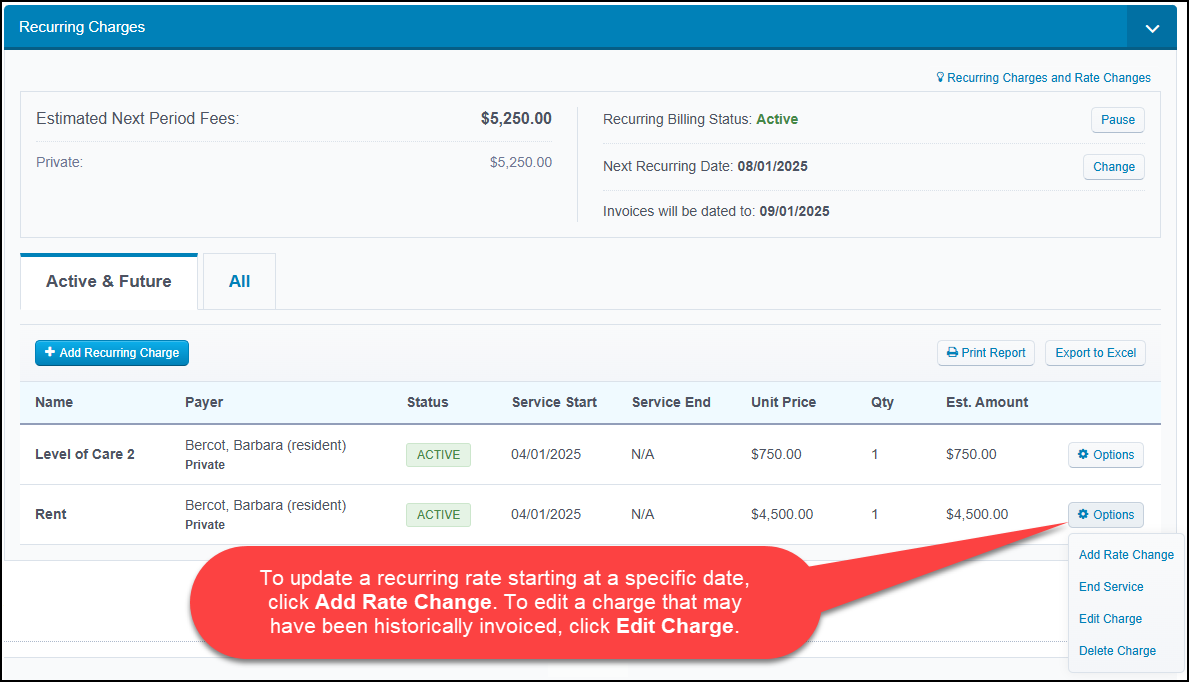Click the Unit Price column header
The image size is (1189, 682).
coord(783,402)
